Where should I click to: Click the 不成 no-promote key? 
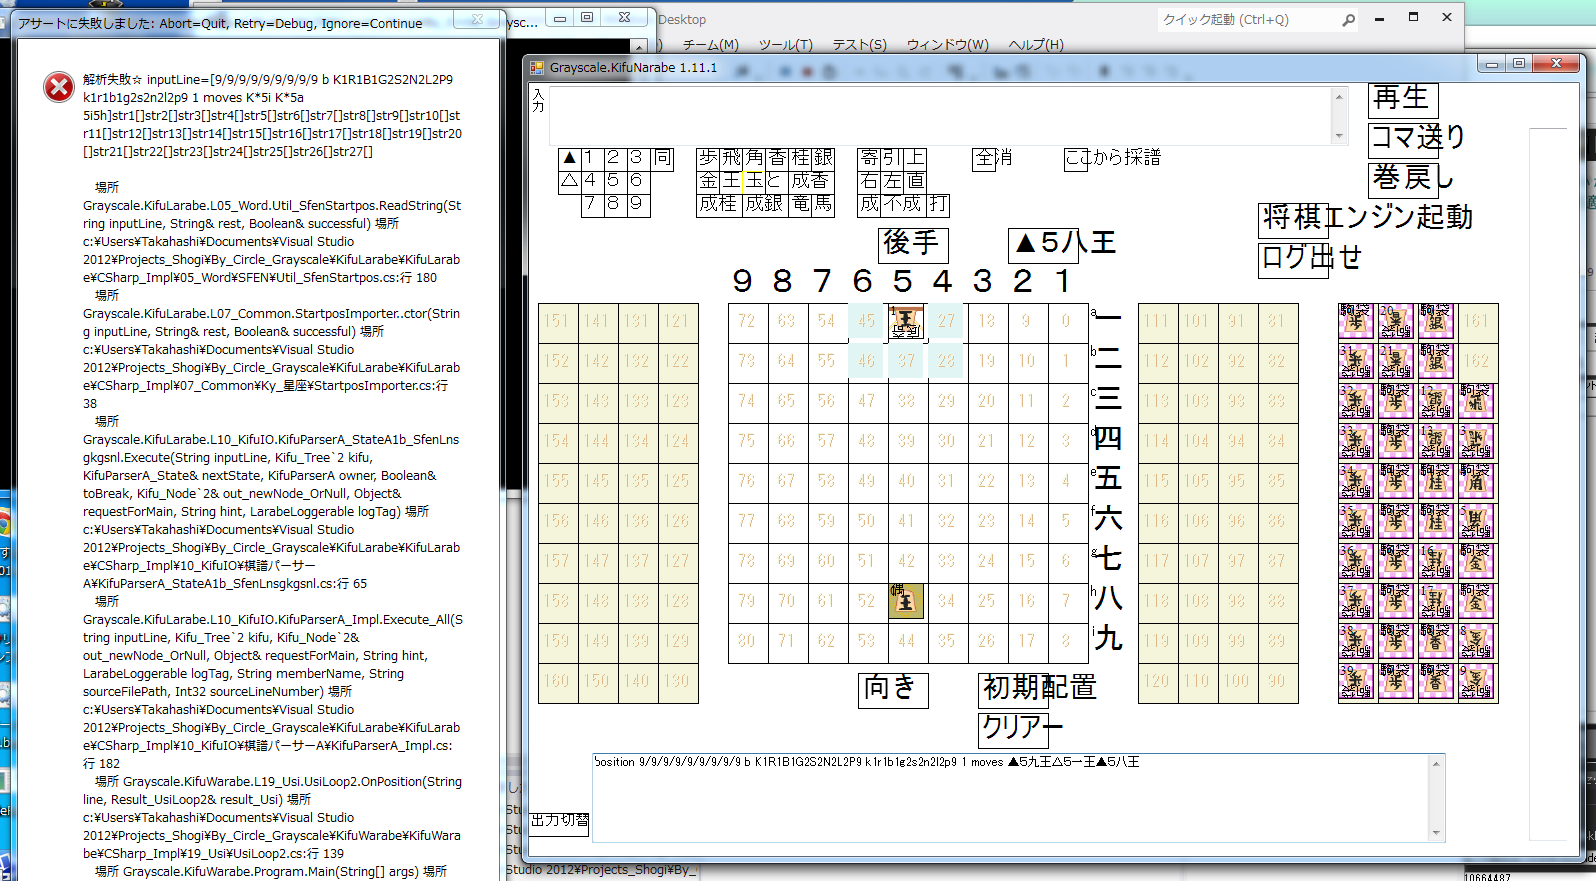(x=903, y=205)
